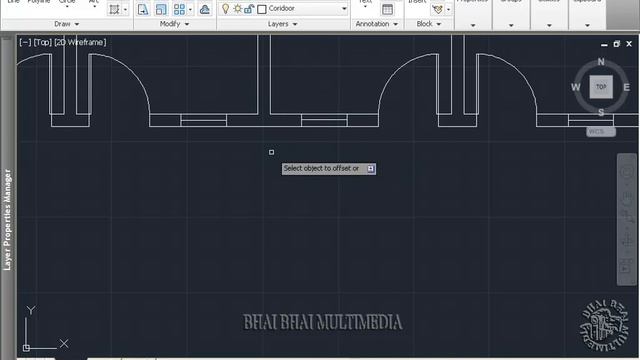The height and width of the screenshot is (360, 640).
Task: Click the TOP face of the ViewCube
Action: click(601, 87)
